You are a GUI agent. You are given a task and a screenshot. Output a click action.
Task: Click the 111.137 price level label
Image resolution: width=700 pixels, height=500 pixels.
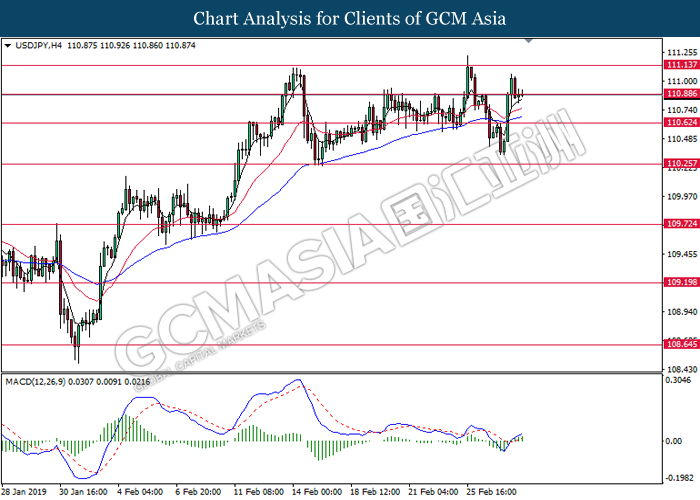[x=682, y=65]
